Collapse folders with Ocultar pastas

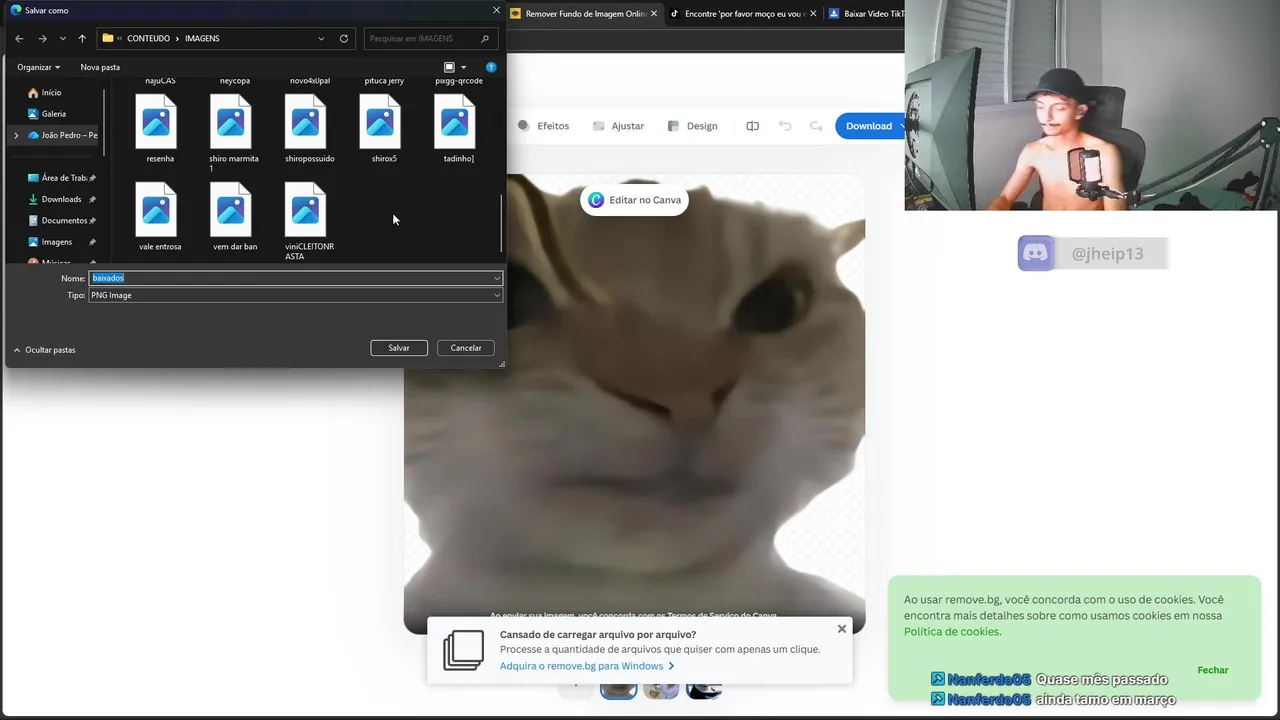[x=44, y=350]
